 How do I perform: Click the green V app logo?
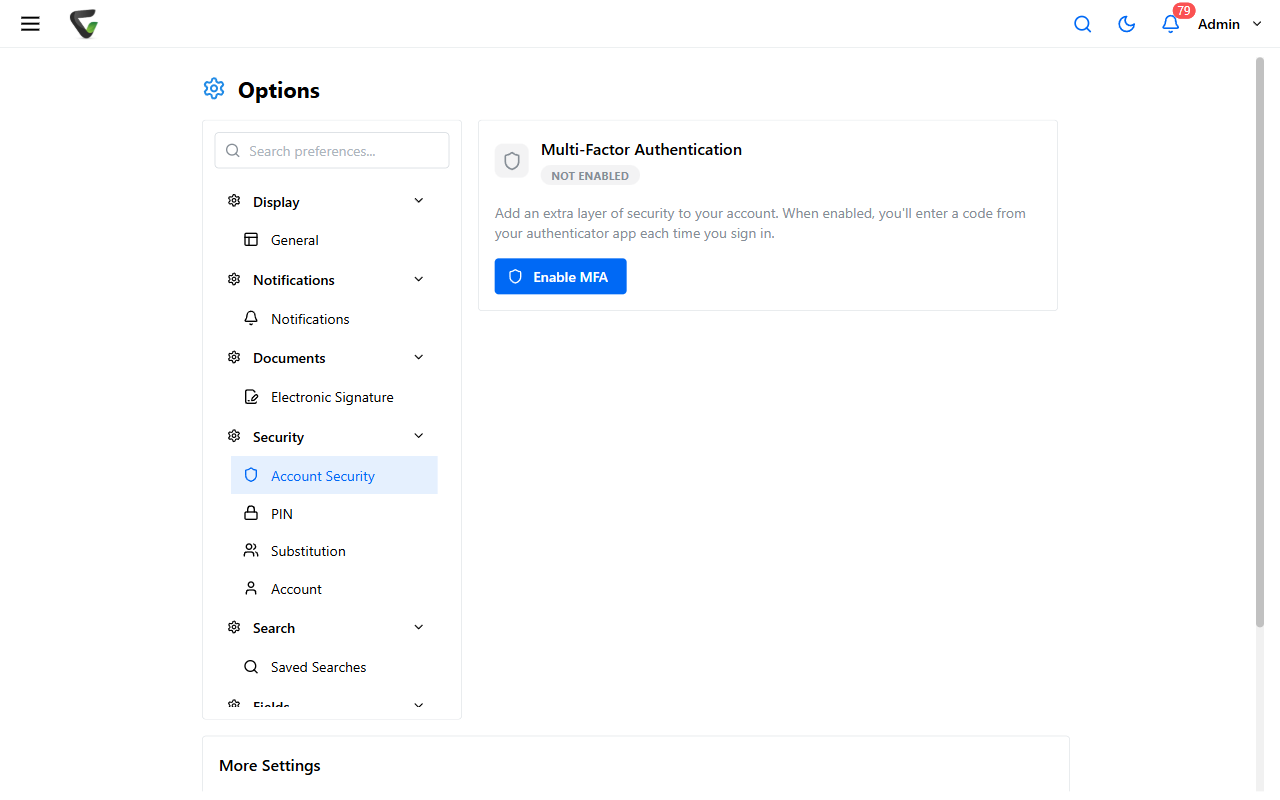pyautogui.click(x=84, y=24)
